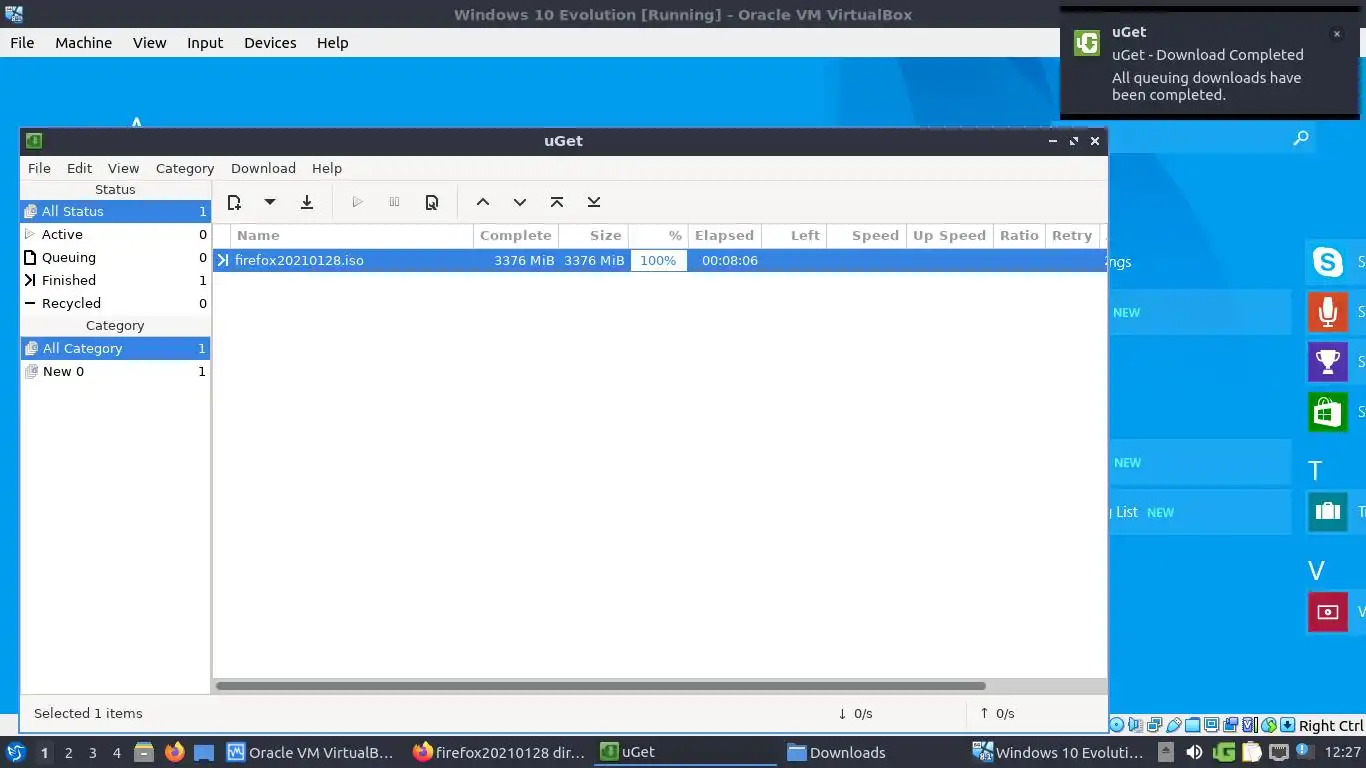The width and height of the screenshot is (1366, 768).
Task: Select the Finished status filter
Action: 115,280
